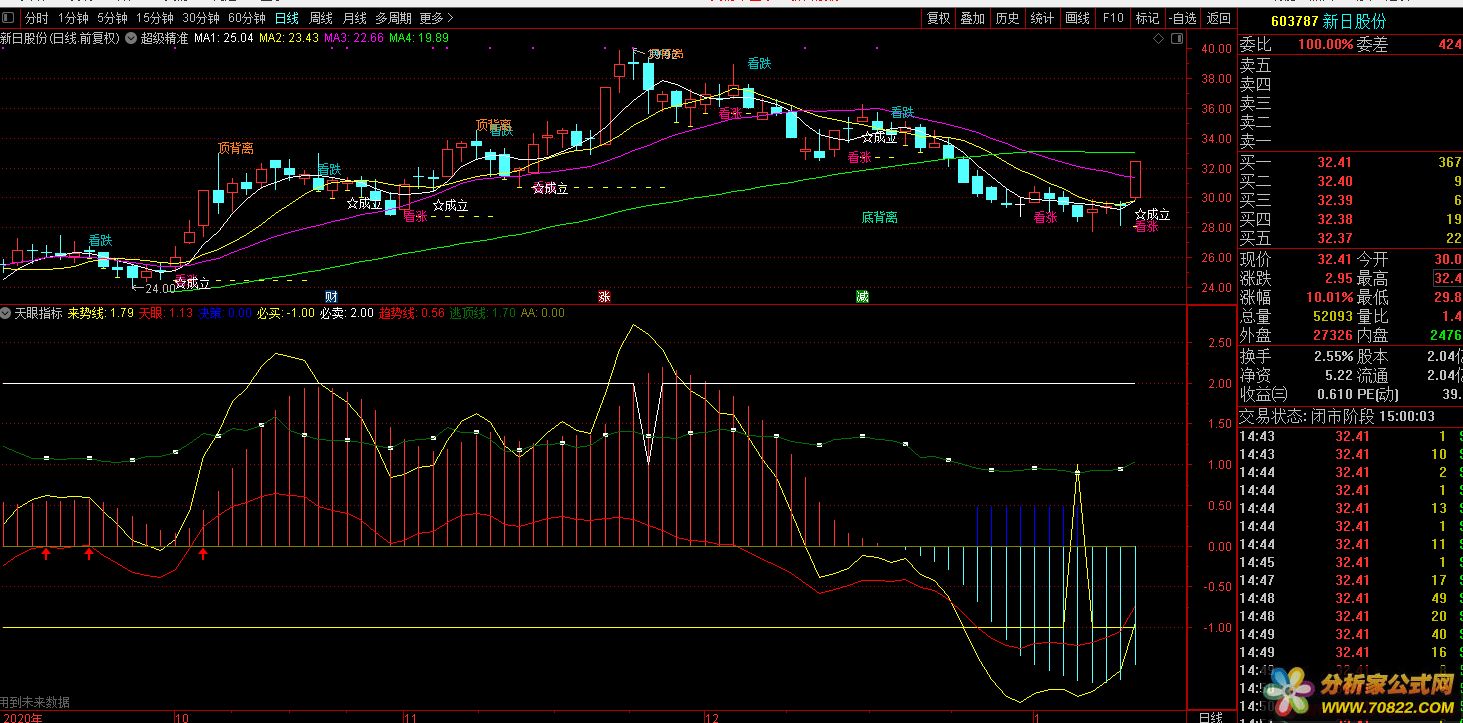Click the 24.00 low price marker
1463x723 pixels.
pyautogui.click(x=160, y=288)
